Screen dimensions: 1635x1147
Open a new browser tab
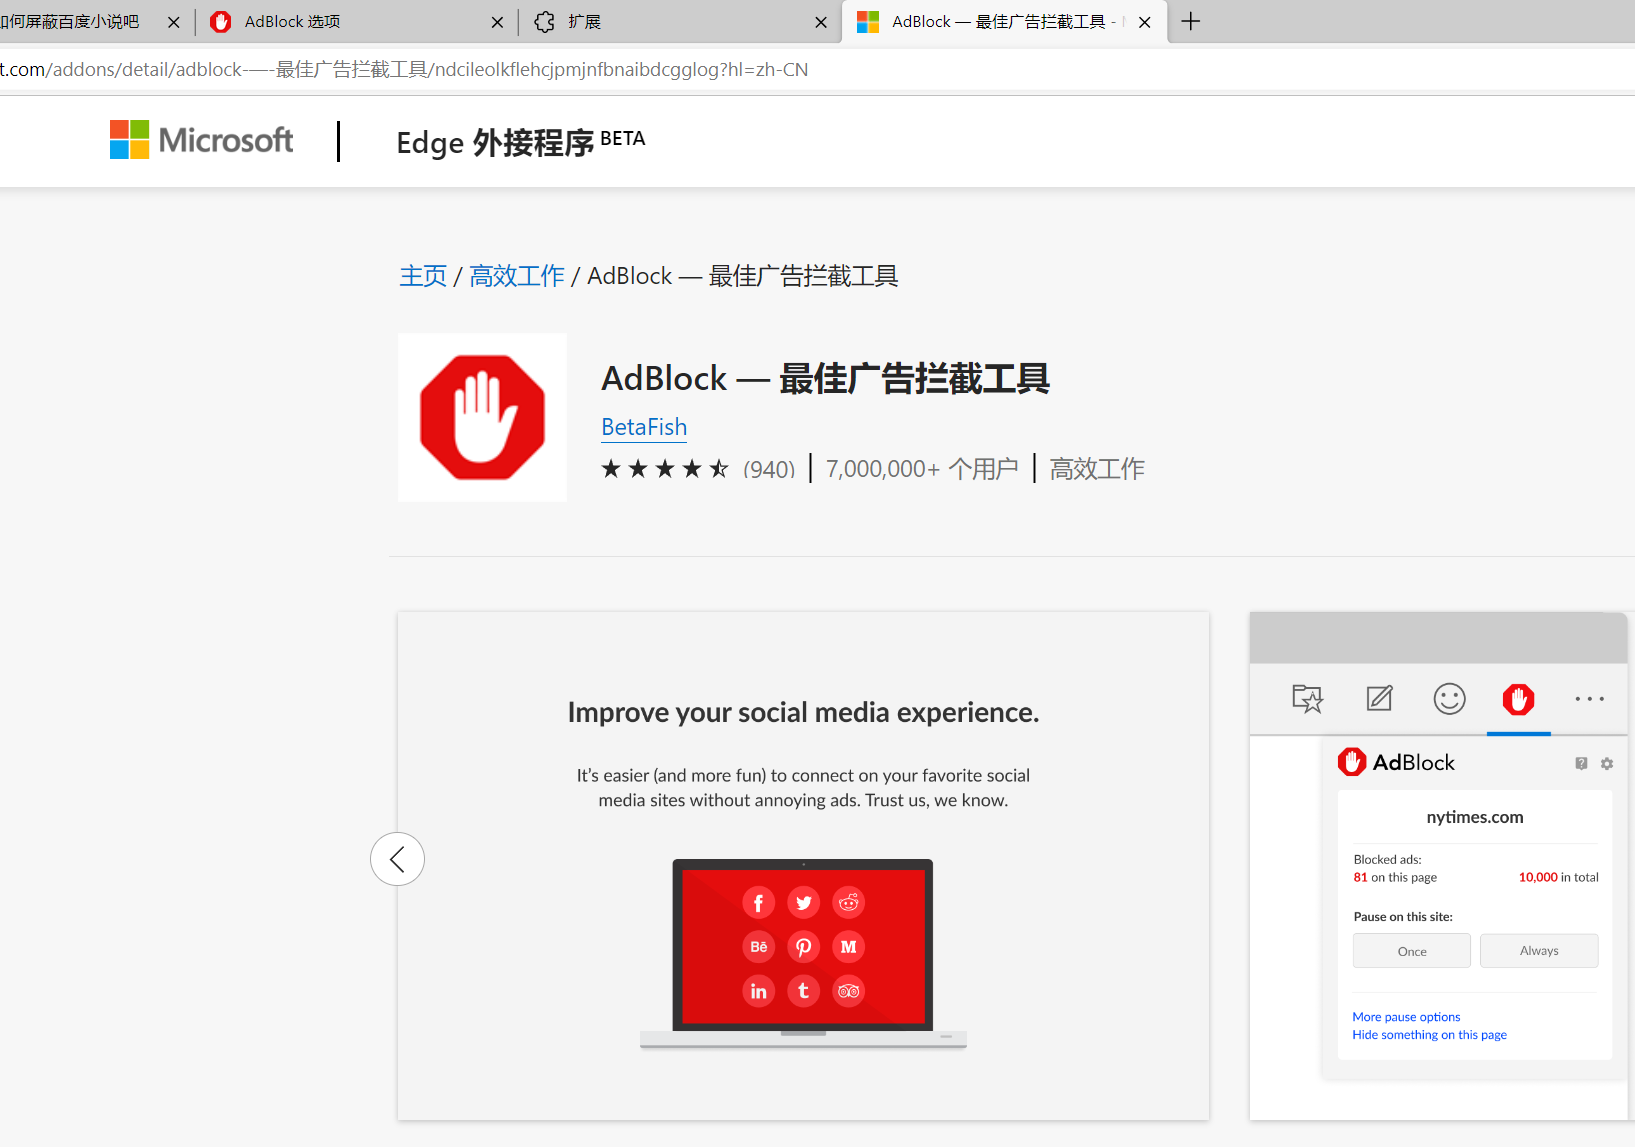(1190, 22)
